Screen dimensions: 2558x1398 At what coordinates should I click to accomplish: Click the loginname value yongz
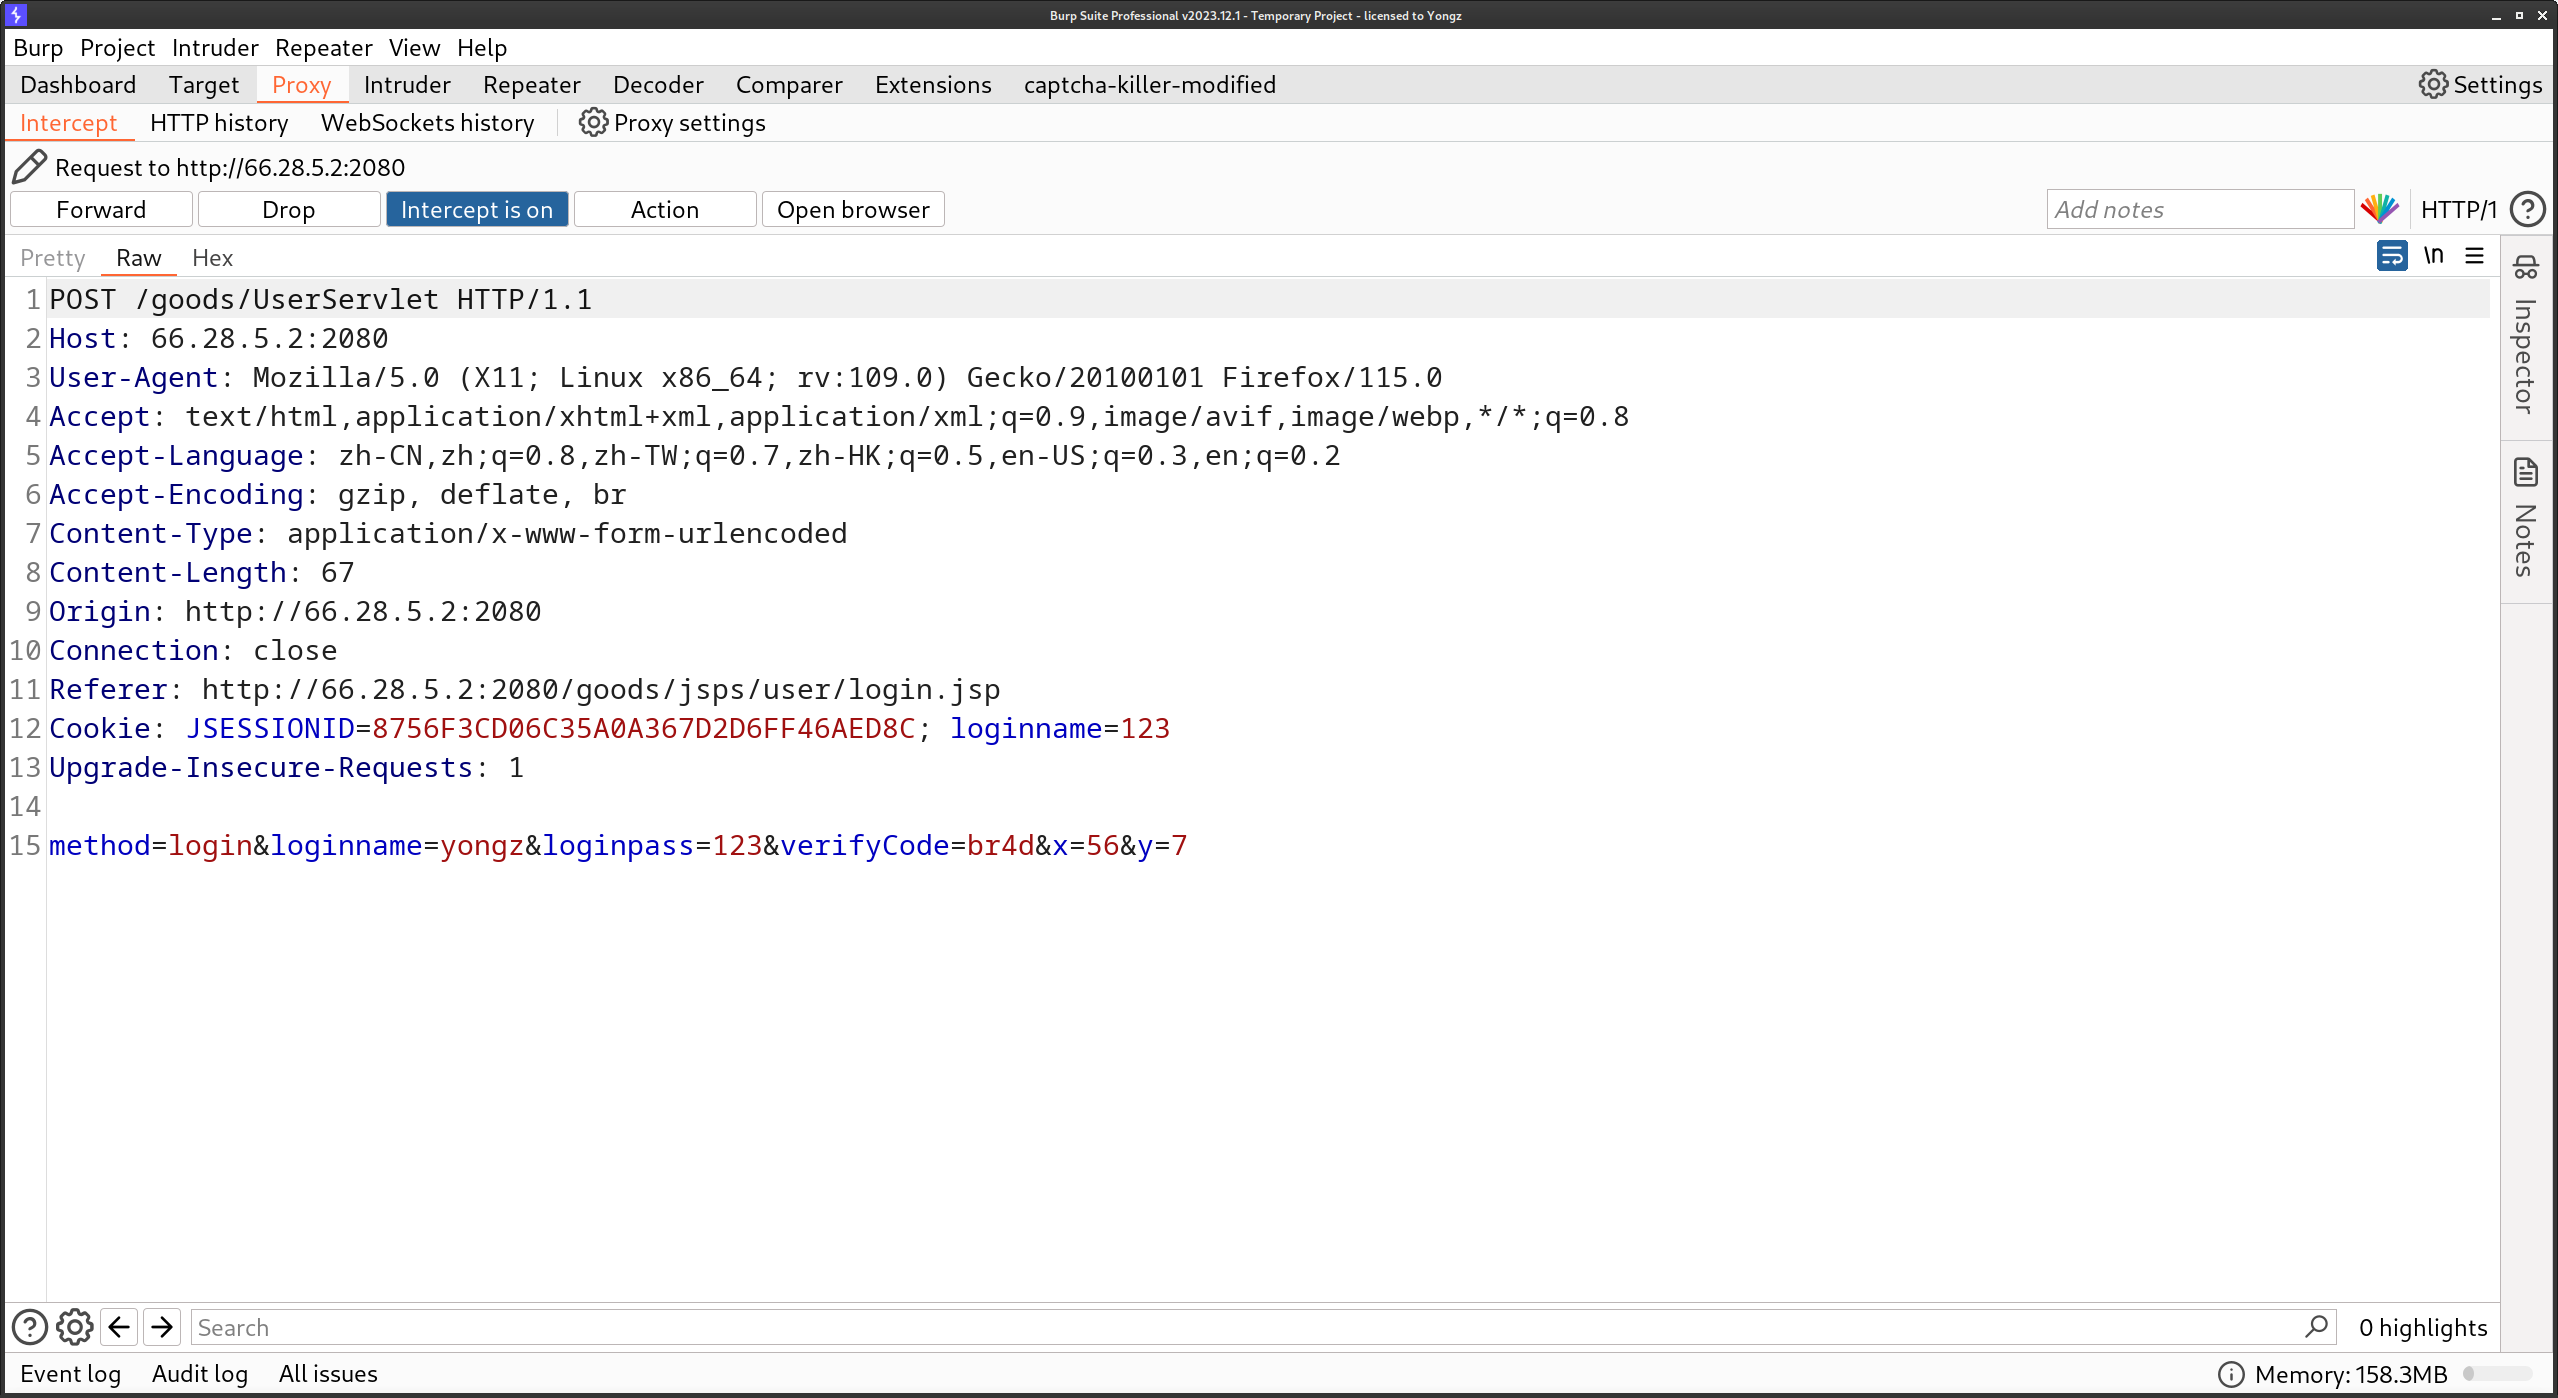click(482, 845)
